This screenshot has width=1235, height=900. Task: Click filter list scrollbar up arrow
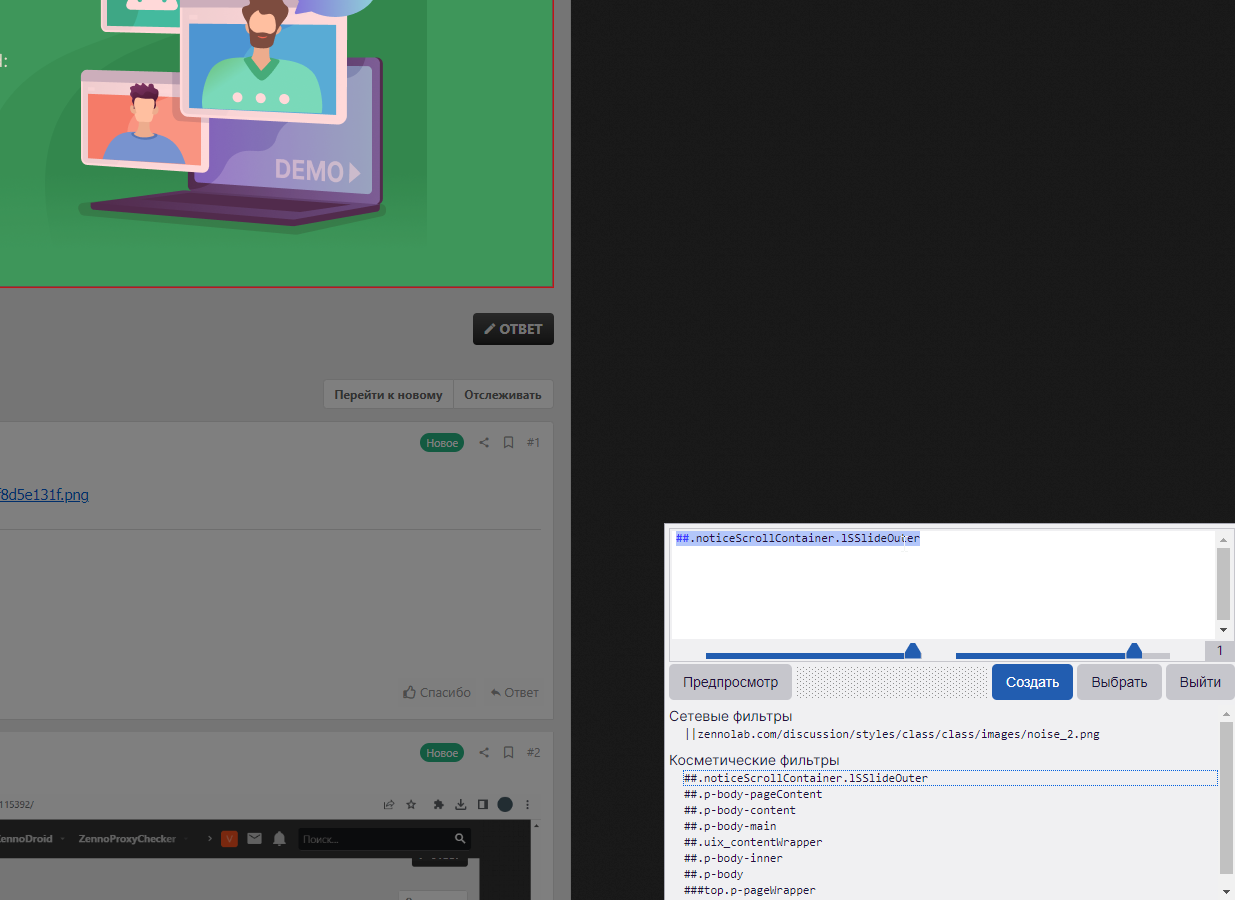[x=1226, y=714]
